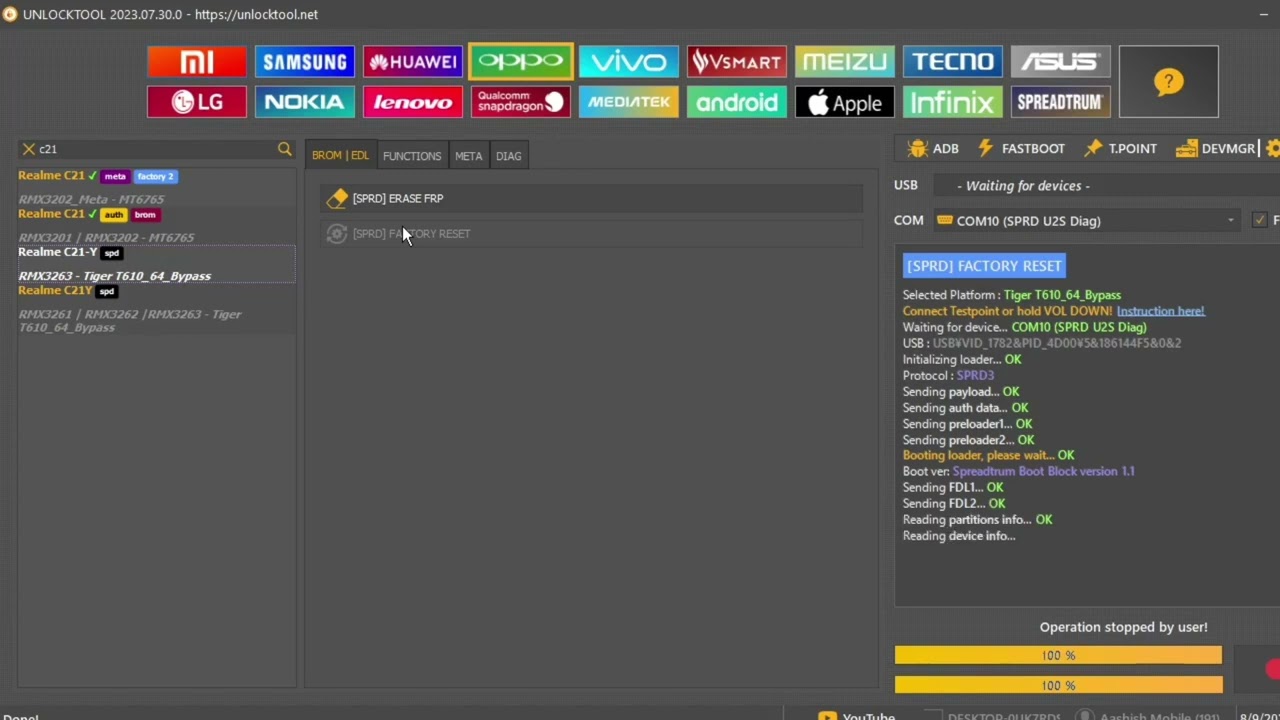Select the OPPO brand tile
1280x720 pixels.
(x=521, y=62)
